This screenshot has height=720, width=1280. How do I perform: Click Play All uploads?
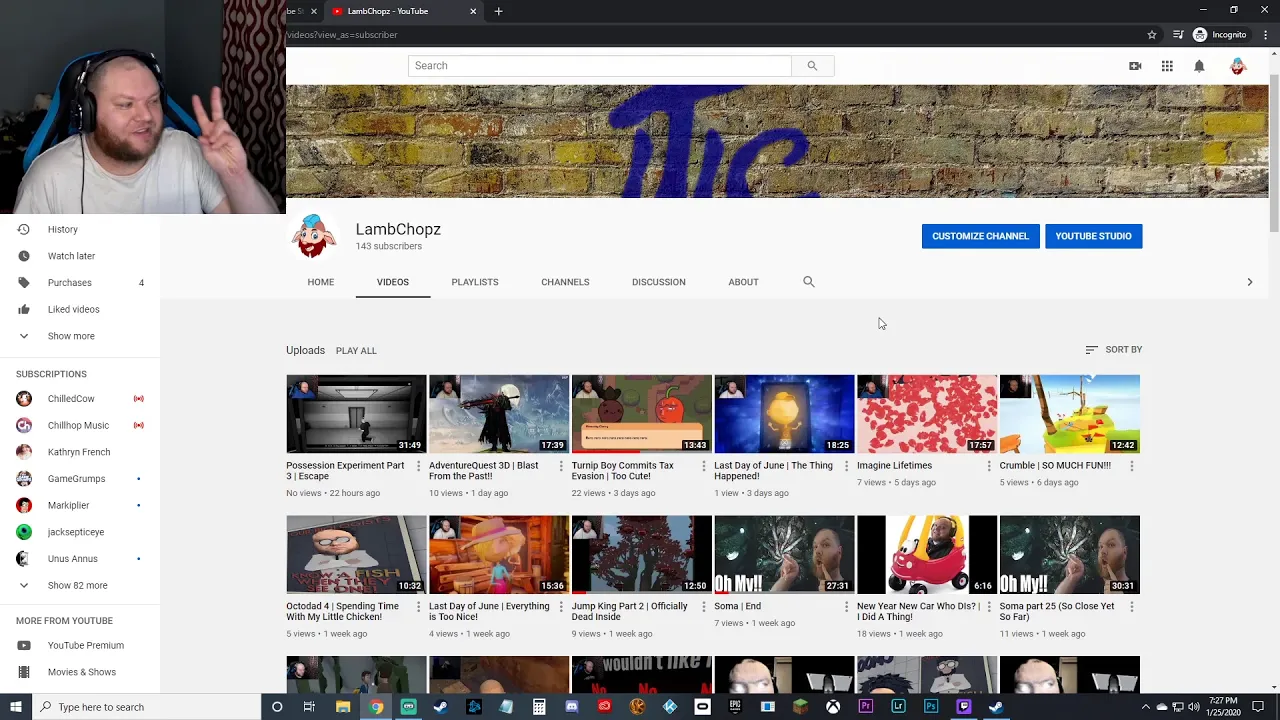click(x=356, y=351)
